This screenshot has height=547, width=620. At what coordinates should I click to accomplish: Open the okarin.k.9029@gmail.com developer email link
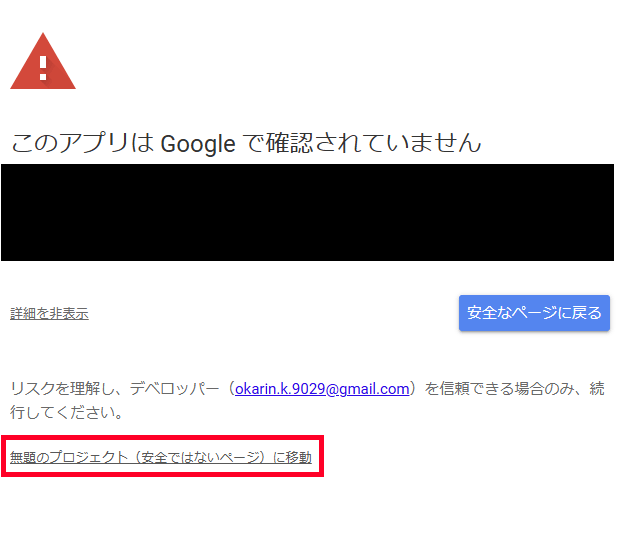pos(322,389)
